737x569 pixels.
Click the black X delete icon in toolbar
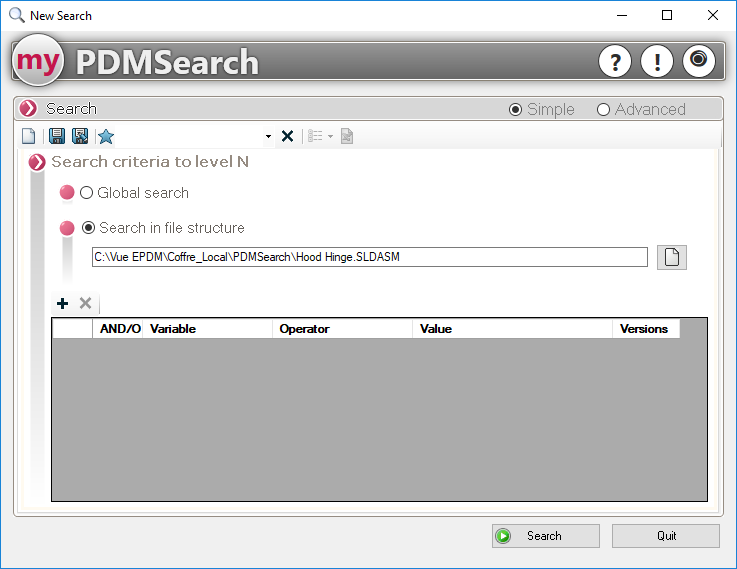tap(287, 136)
